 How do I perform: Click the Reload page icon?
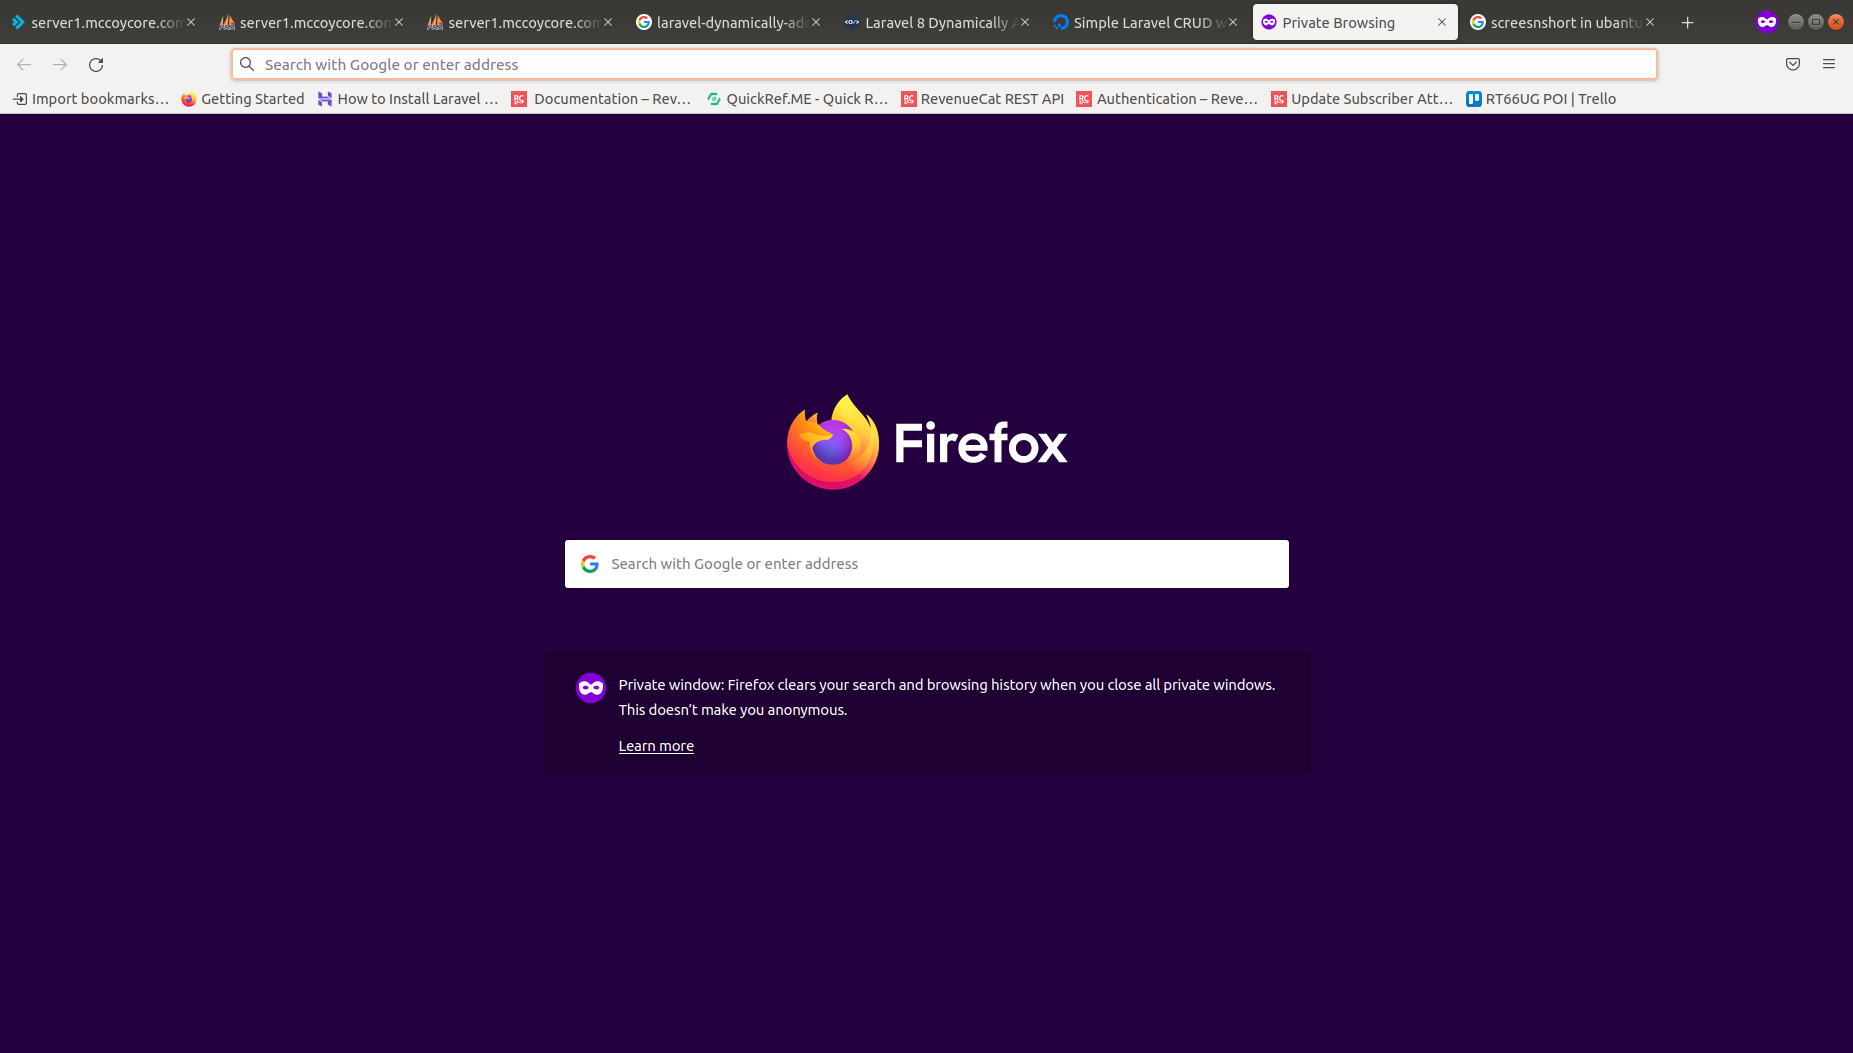[x=96, y=65]
